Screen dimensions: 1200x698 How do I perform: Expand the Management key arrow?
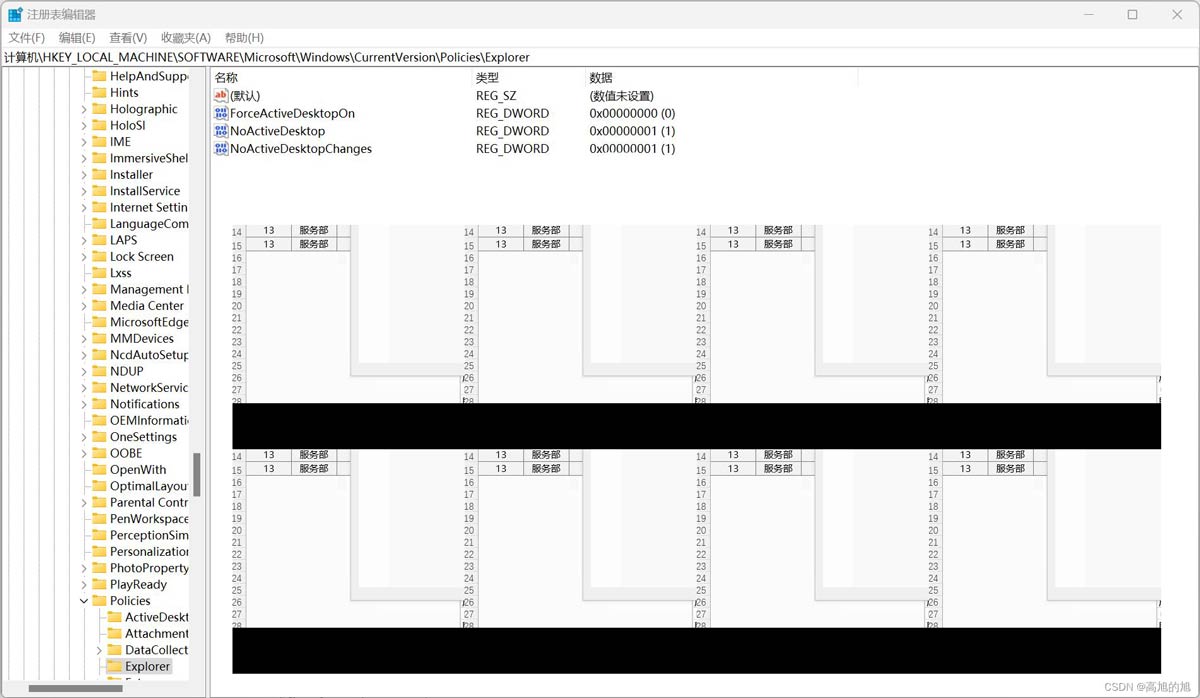[84, 290]
